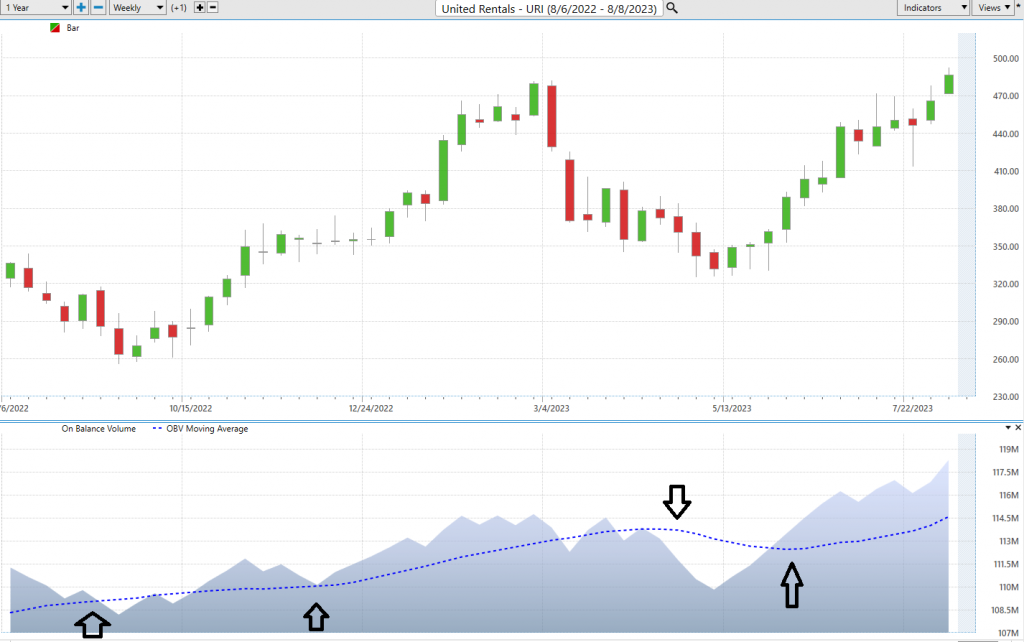Click the 7/22/2023 date axis label

[912, 408]
